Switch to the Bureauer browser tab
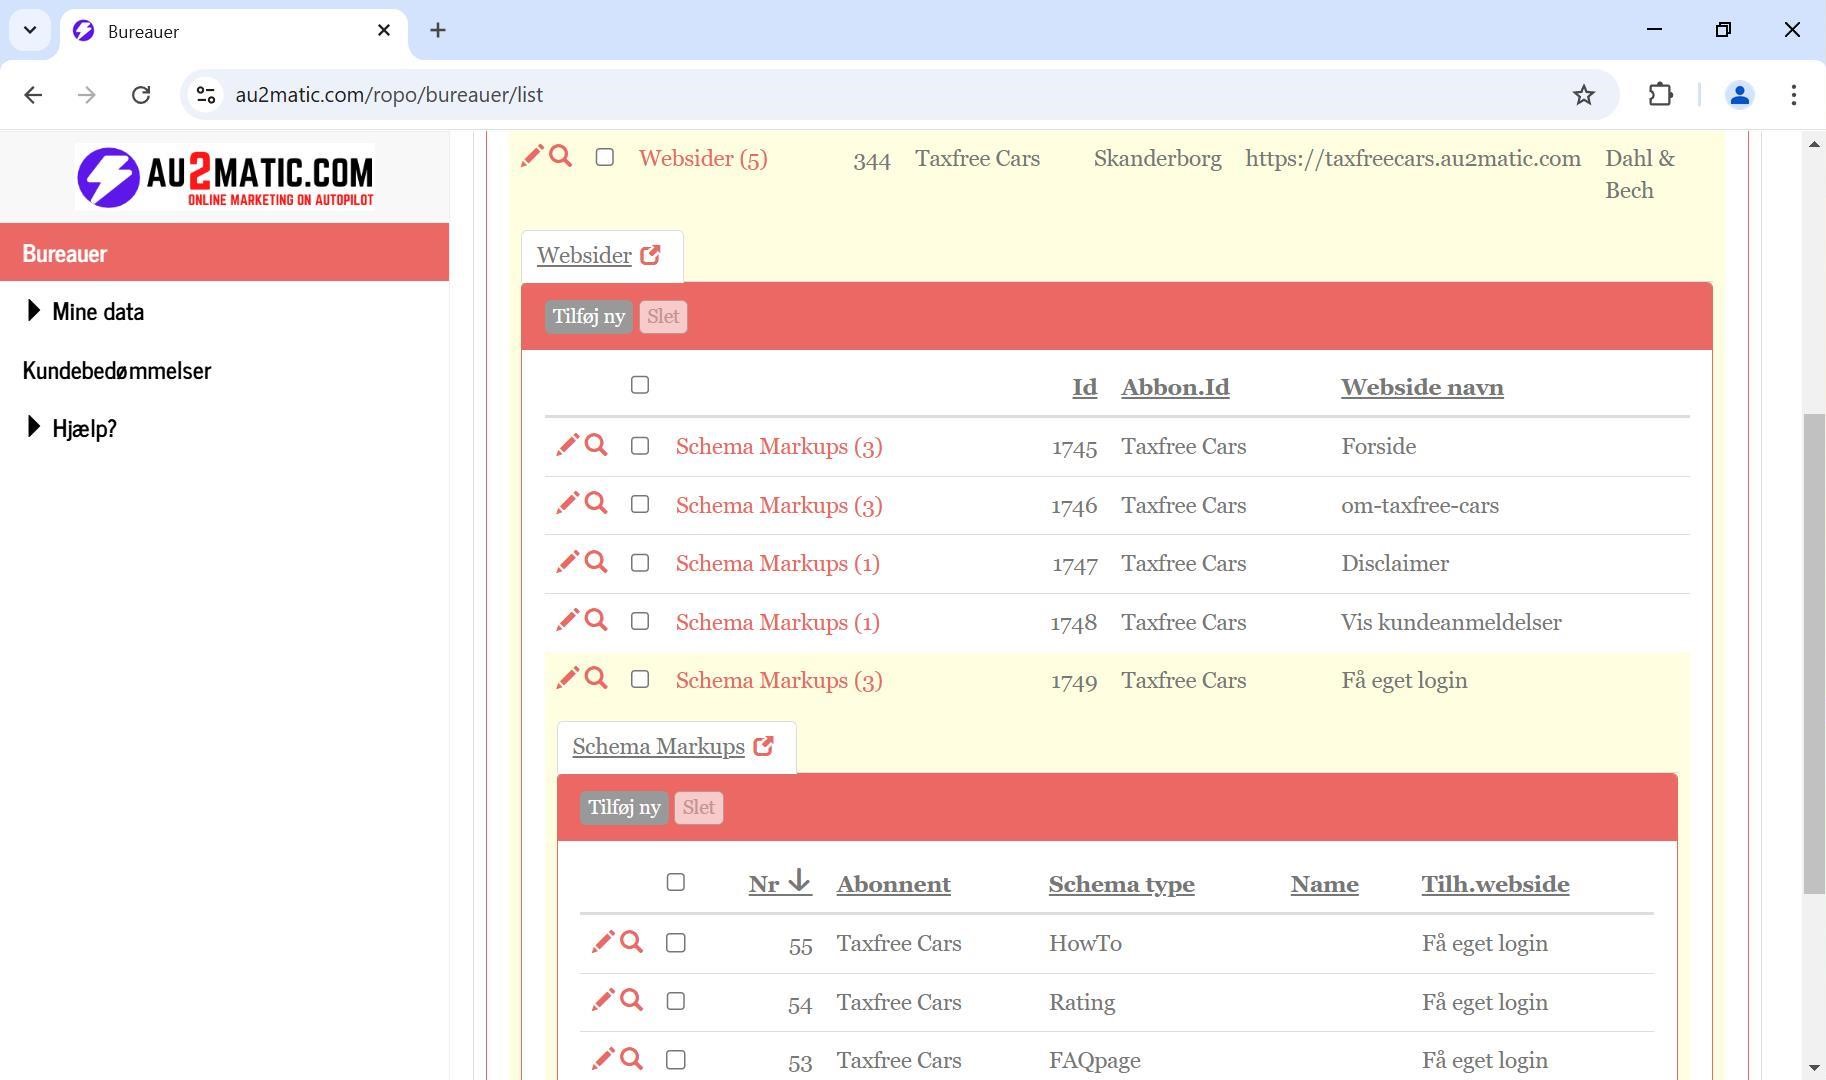The height and width of the screenshot is (1080, 1826). (x=234, y=32)
